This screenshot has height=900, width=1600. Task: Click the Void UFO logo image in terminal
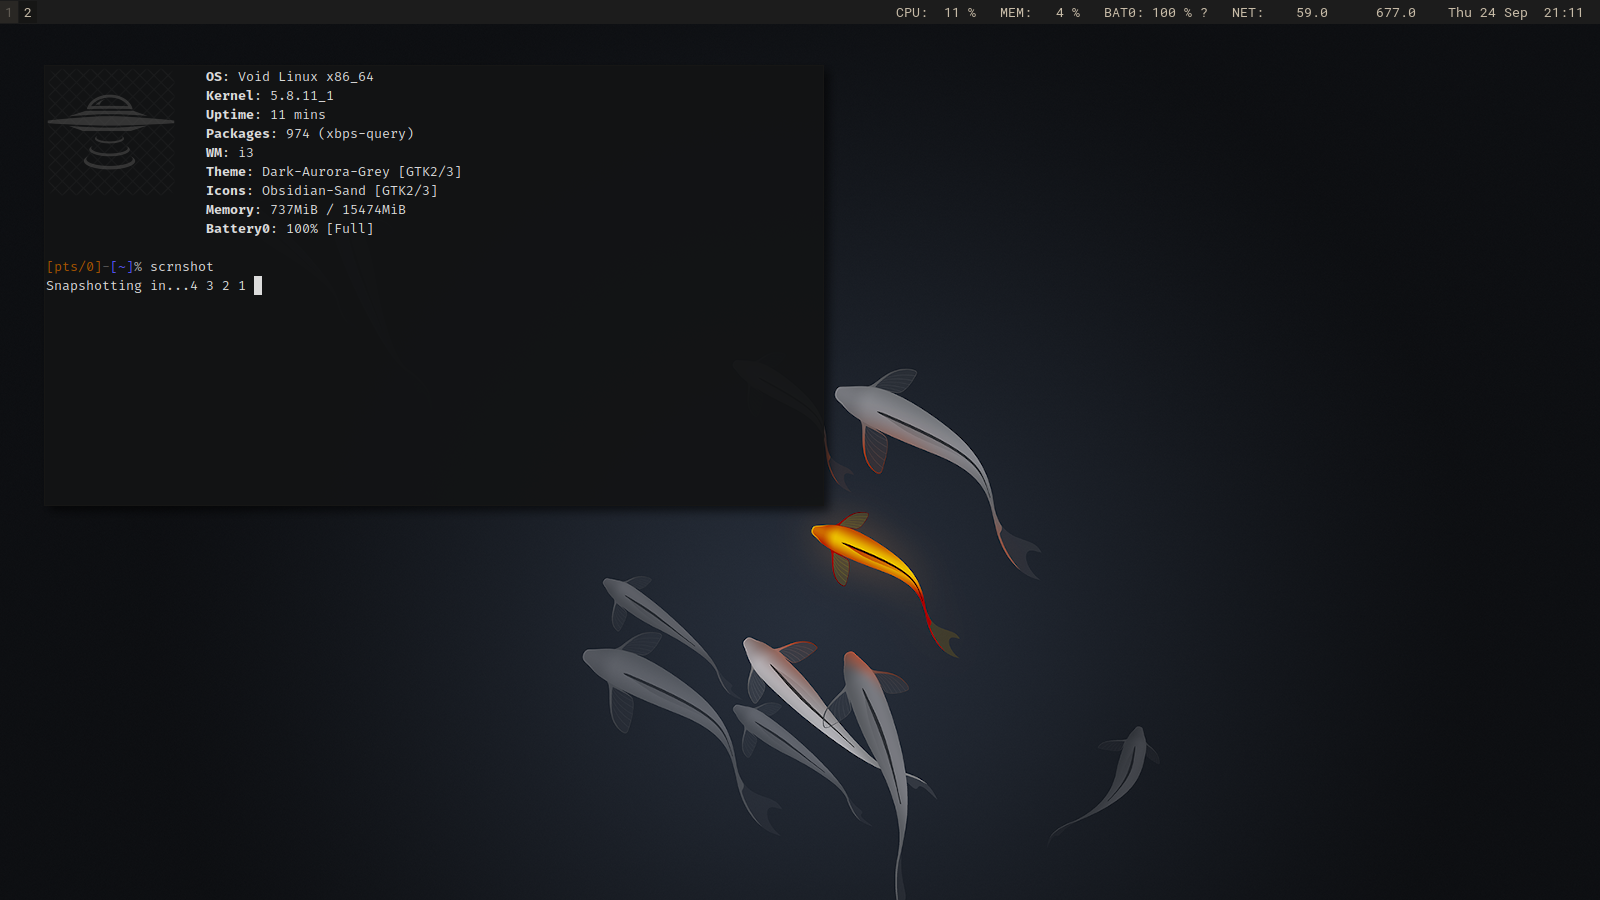tap(110, 131)
